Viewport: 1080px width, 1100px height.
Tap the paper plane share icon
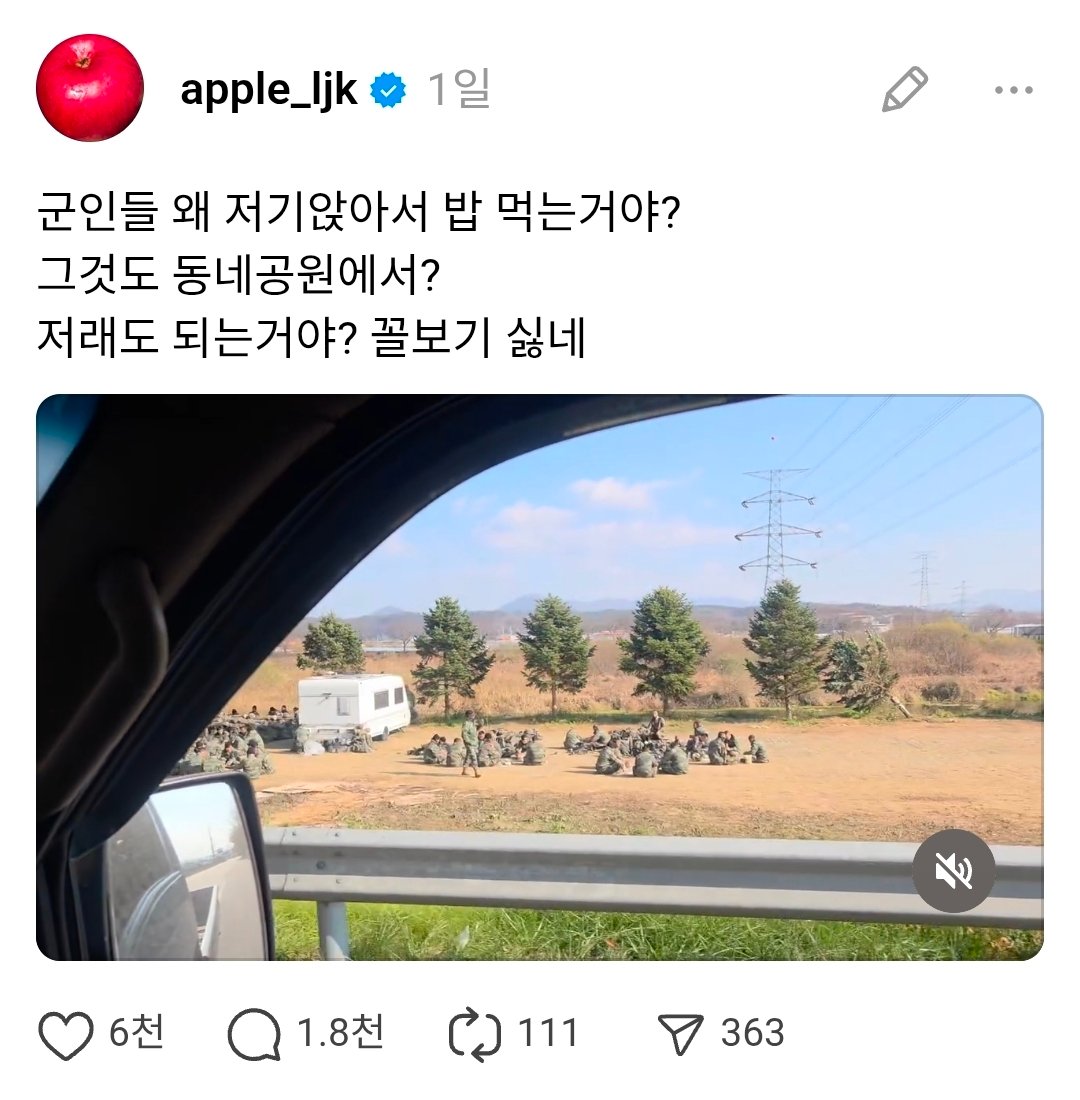pyautogui.click(x=680, y=1034)
